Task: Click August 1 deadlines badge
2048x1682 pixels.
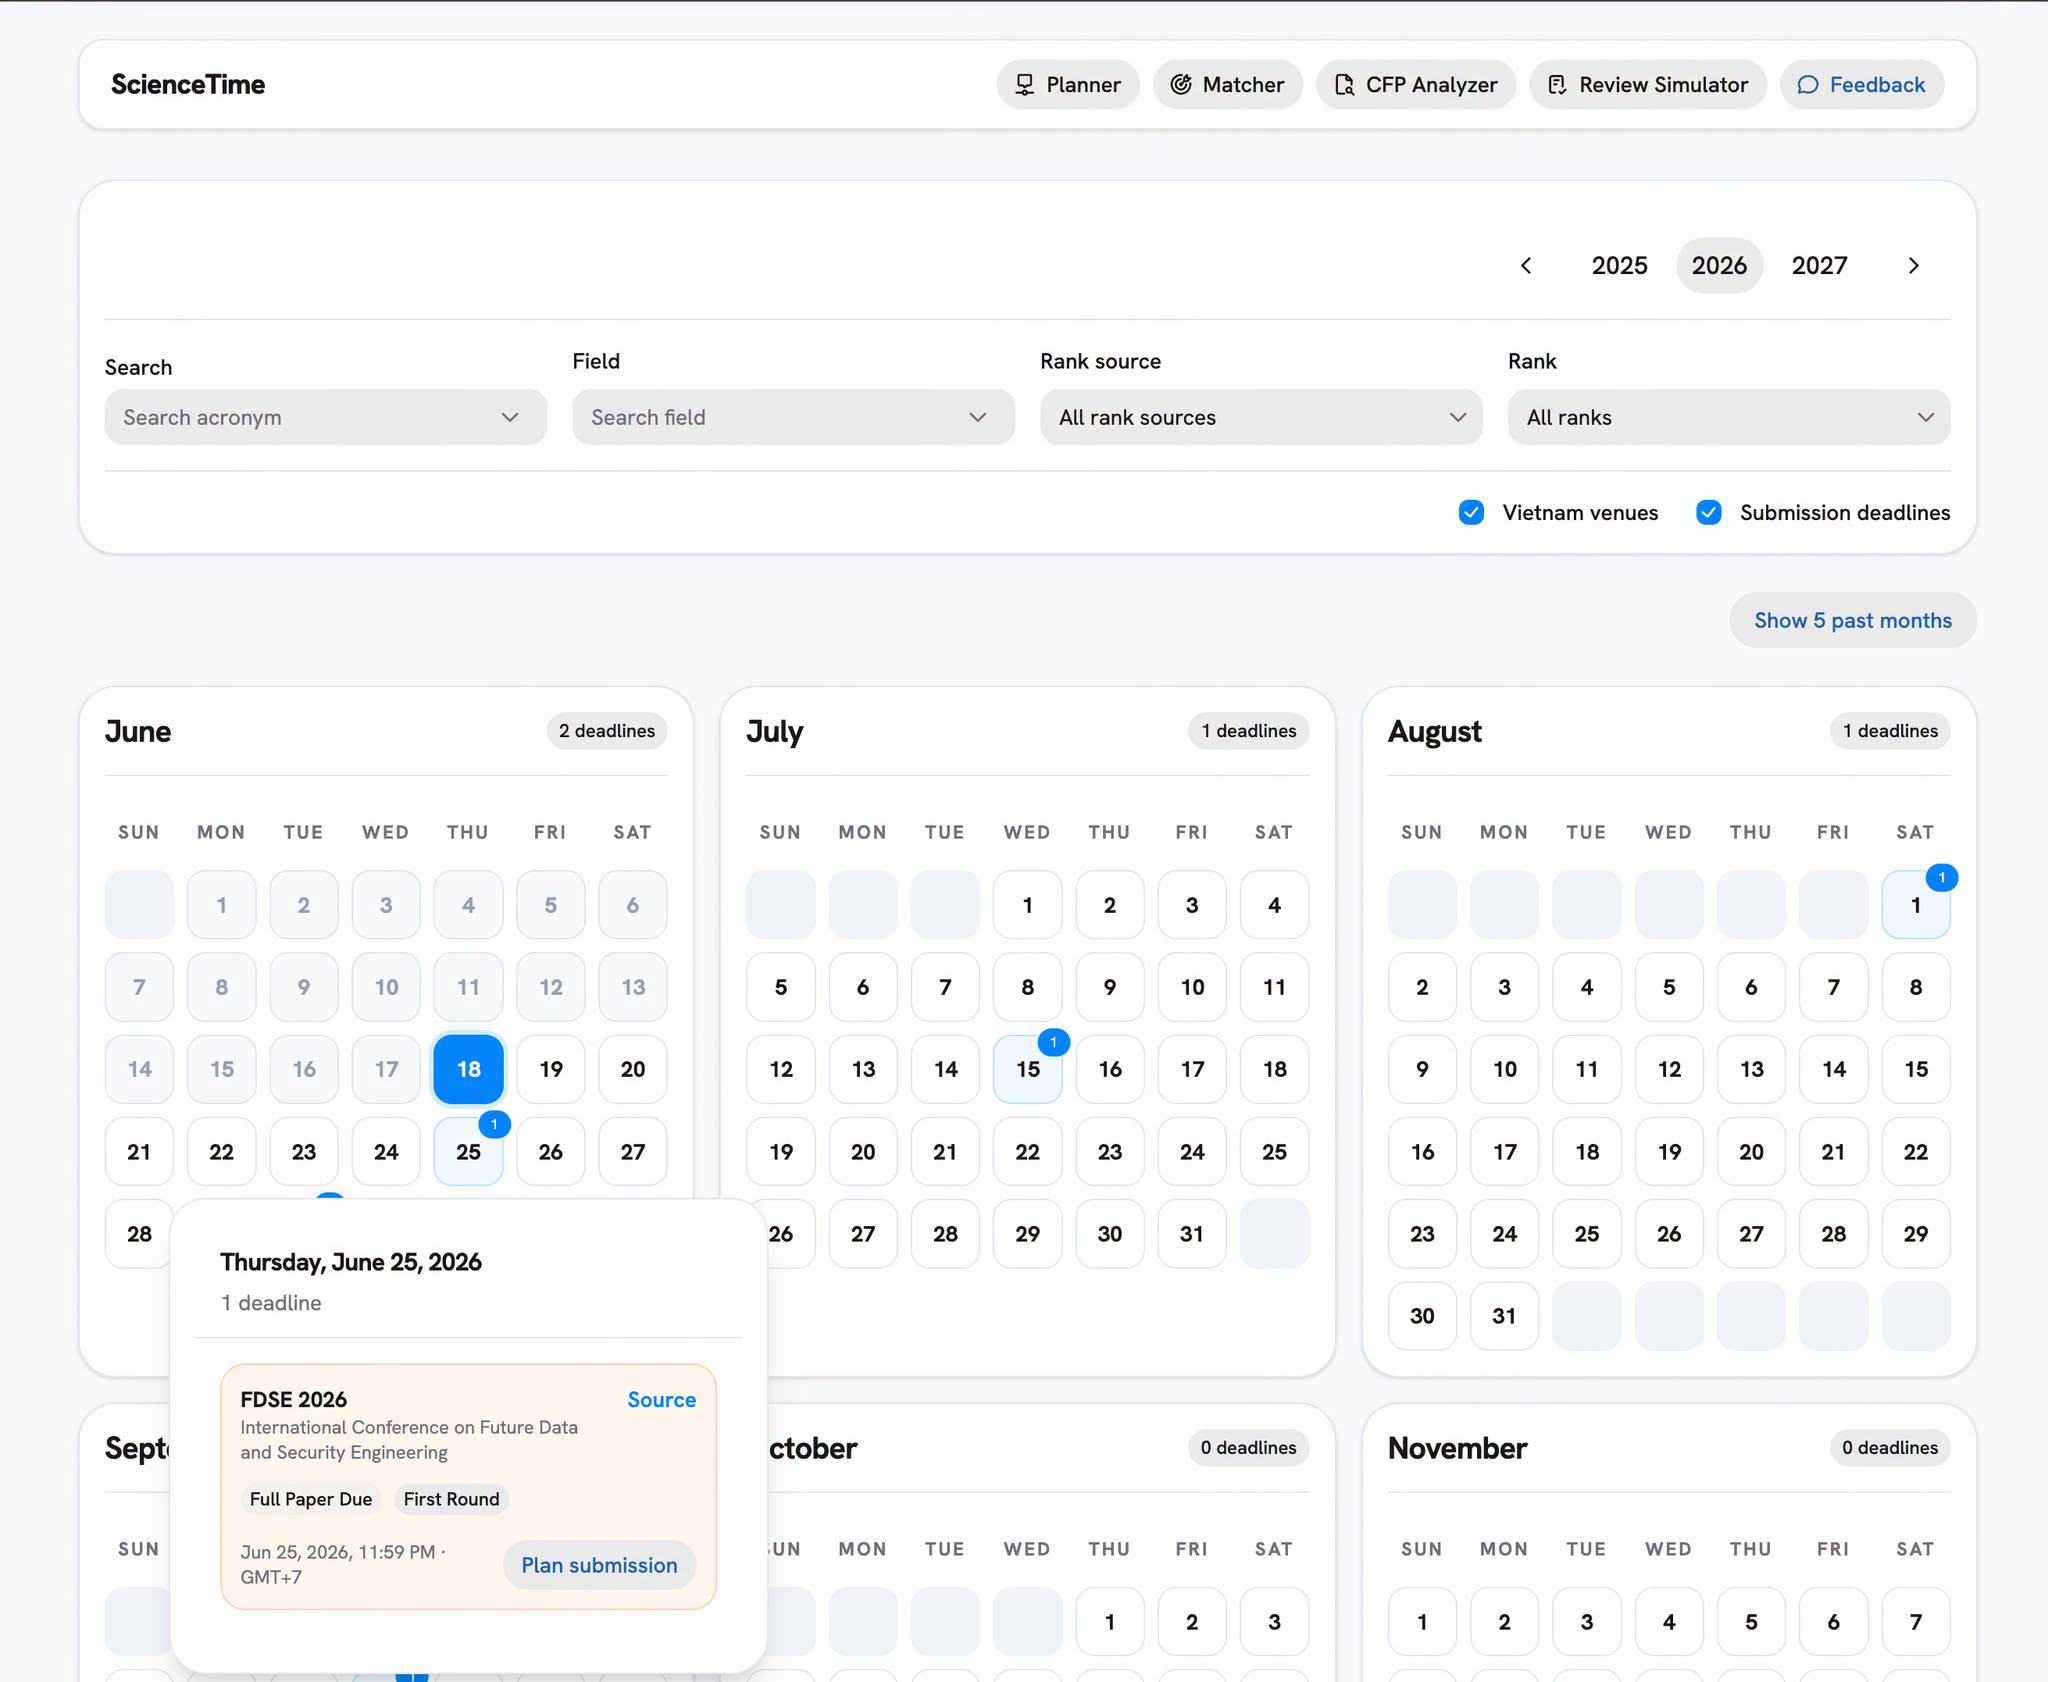Action: tap(1890, 731)
